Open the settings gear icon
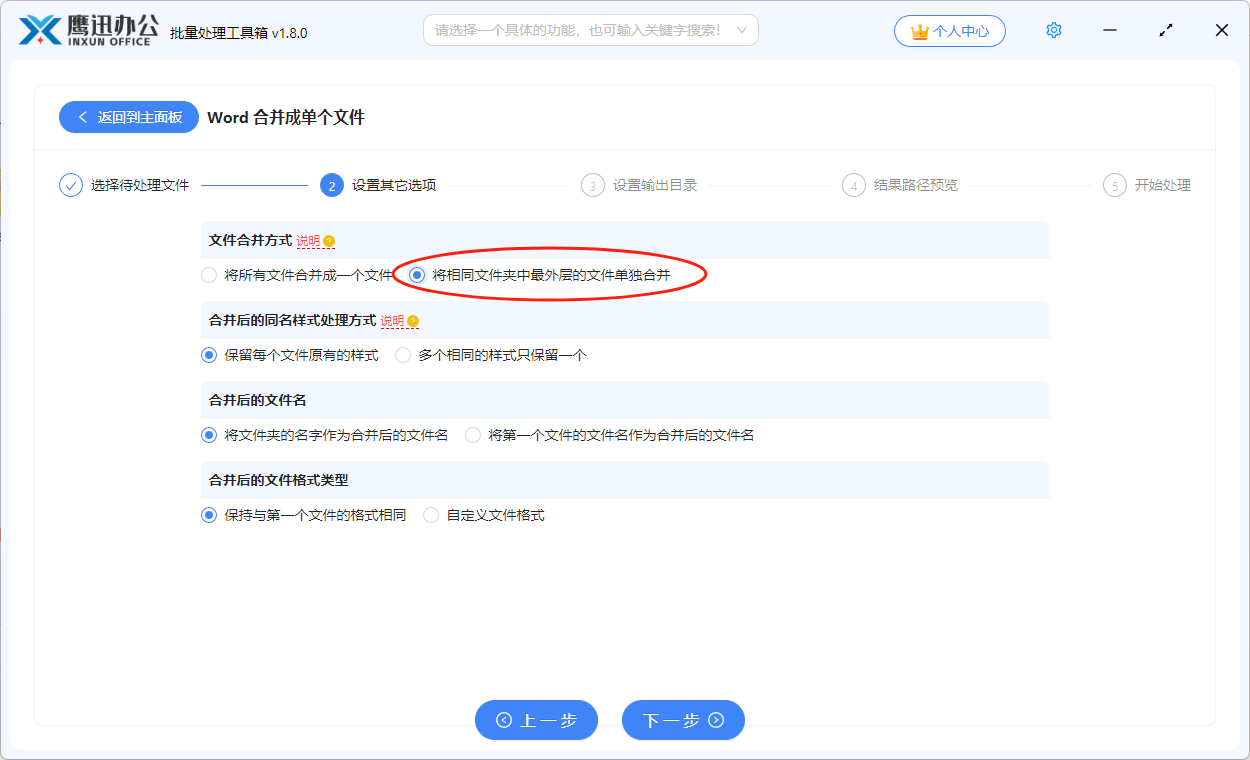This screenshot has width=1250, height=760. pos(1053,30)
